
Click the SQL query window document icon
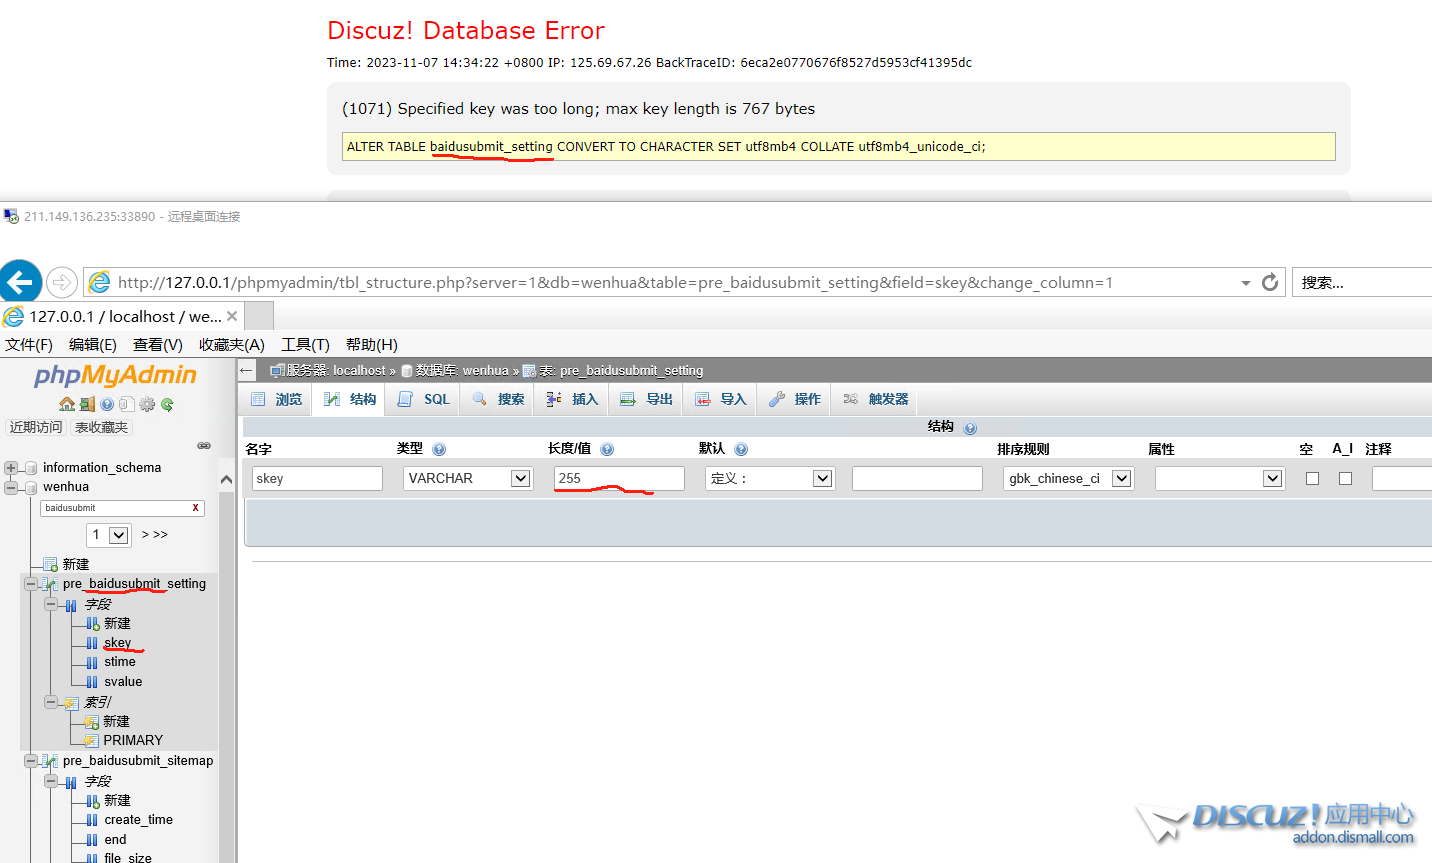[127, 404]
